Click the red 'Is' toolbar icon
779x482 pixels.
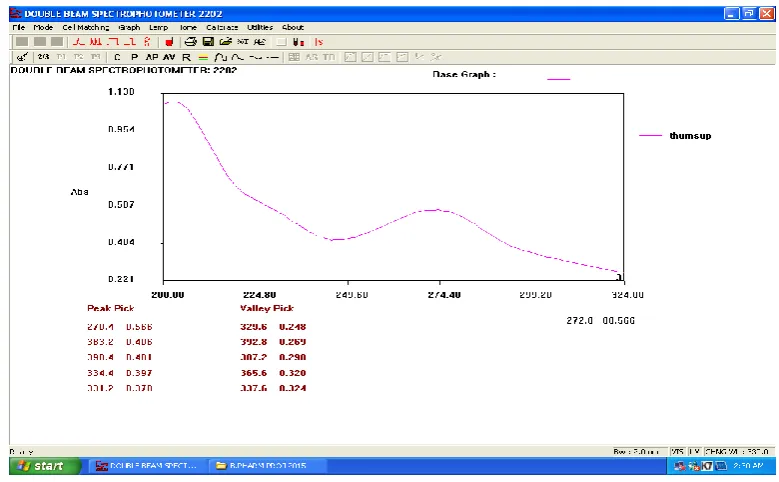[318, 42]
